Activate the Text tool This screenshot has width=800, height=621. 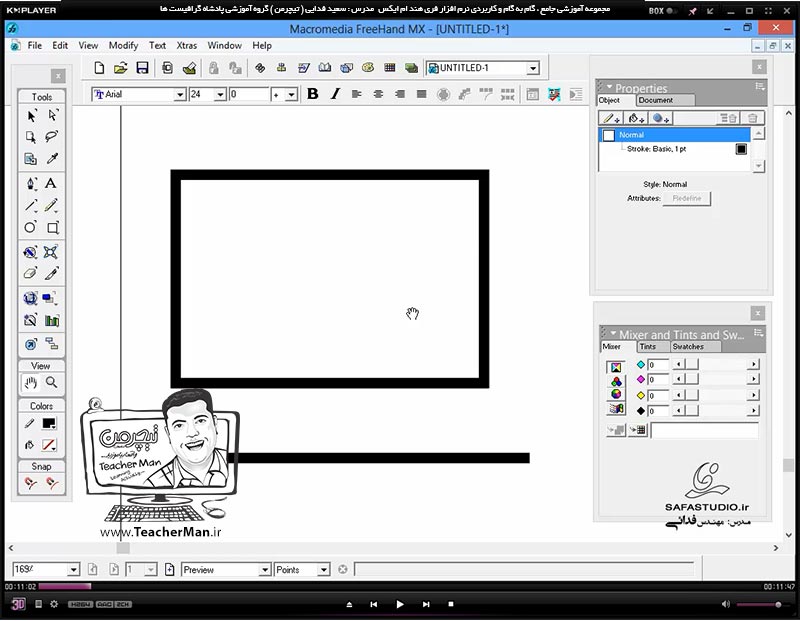[x=51, y=183]
